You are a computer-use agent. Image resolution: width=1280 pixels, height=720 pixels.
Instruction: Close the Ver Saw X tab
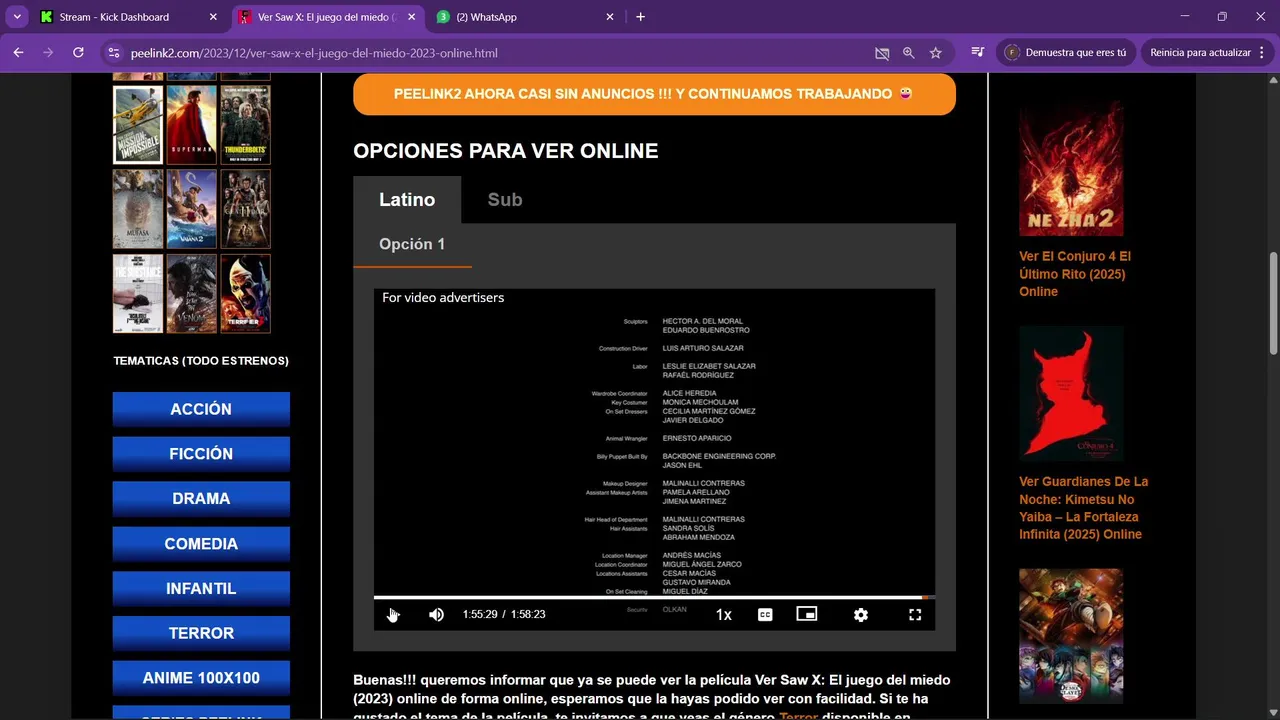[x=411, y=17]
